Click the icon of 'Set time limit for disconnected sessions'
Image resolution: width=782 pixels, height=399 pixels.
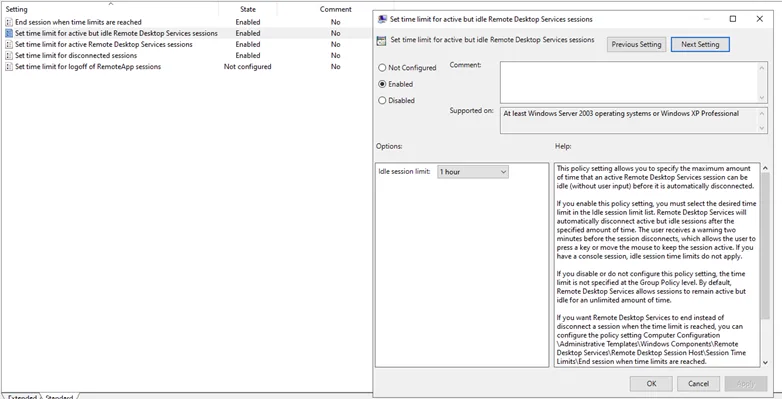tap(9, 55)
